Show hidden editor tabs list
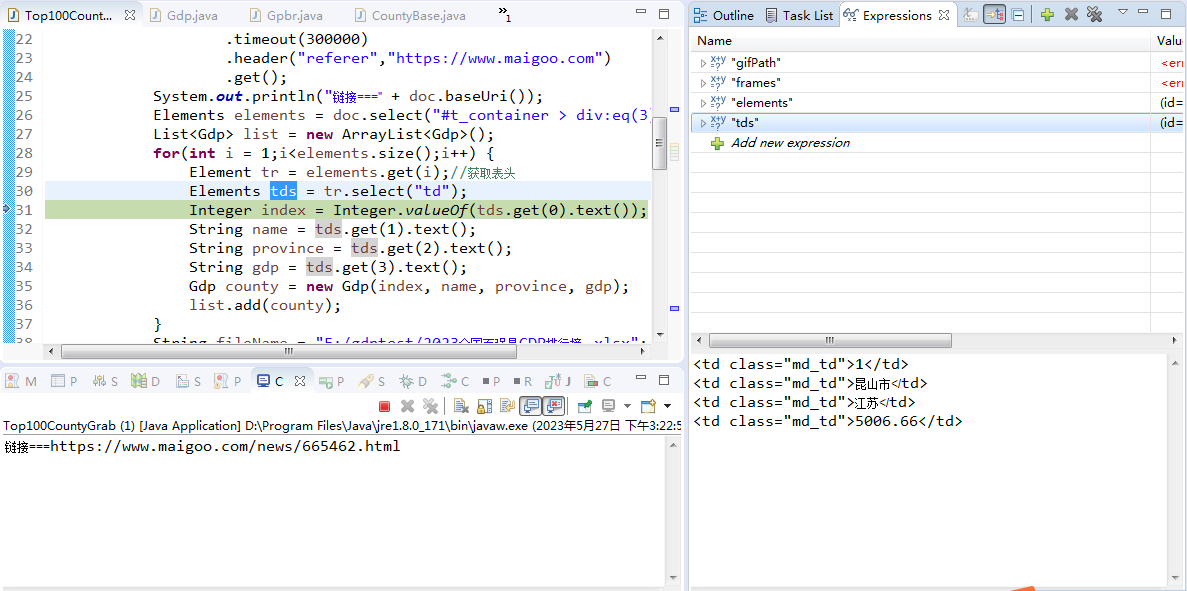This screenshot has width=1187, height=591. tap(505, 14)
